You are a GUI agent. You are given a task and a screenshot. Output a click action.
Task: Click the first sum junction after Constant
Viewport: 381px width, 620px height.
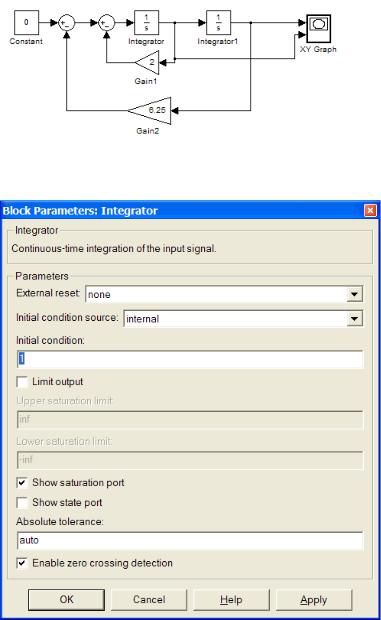[x=66, y=23]
